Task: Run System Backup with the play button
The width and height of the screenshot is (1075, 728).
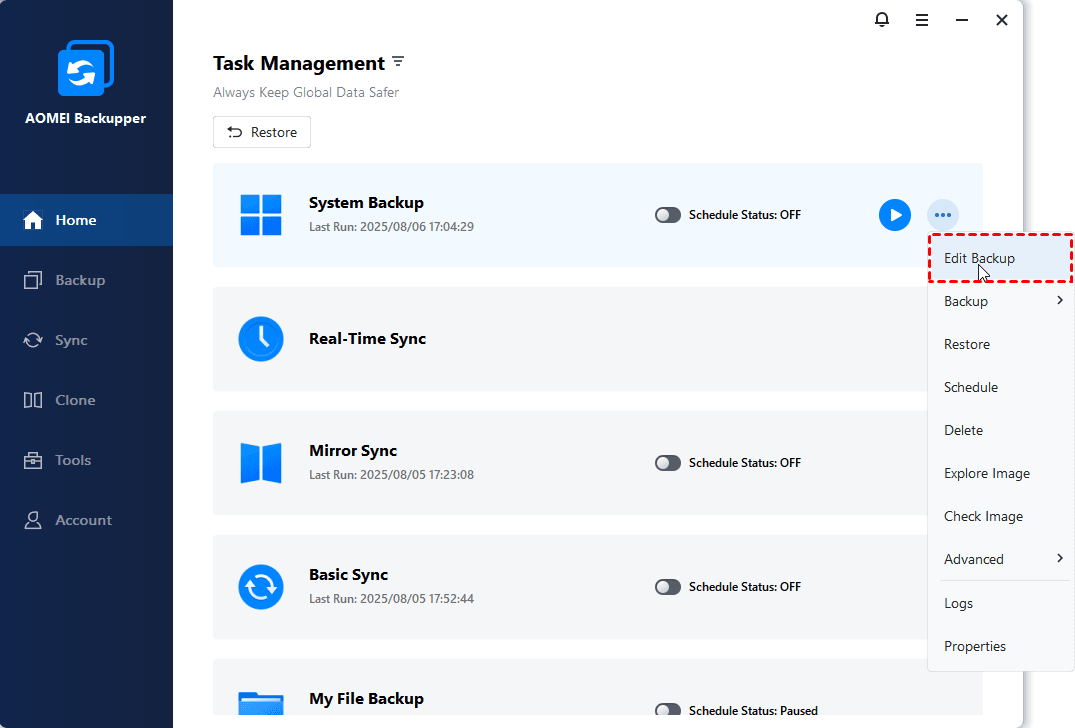Action: (895, 215)
